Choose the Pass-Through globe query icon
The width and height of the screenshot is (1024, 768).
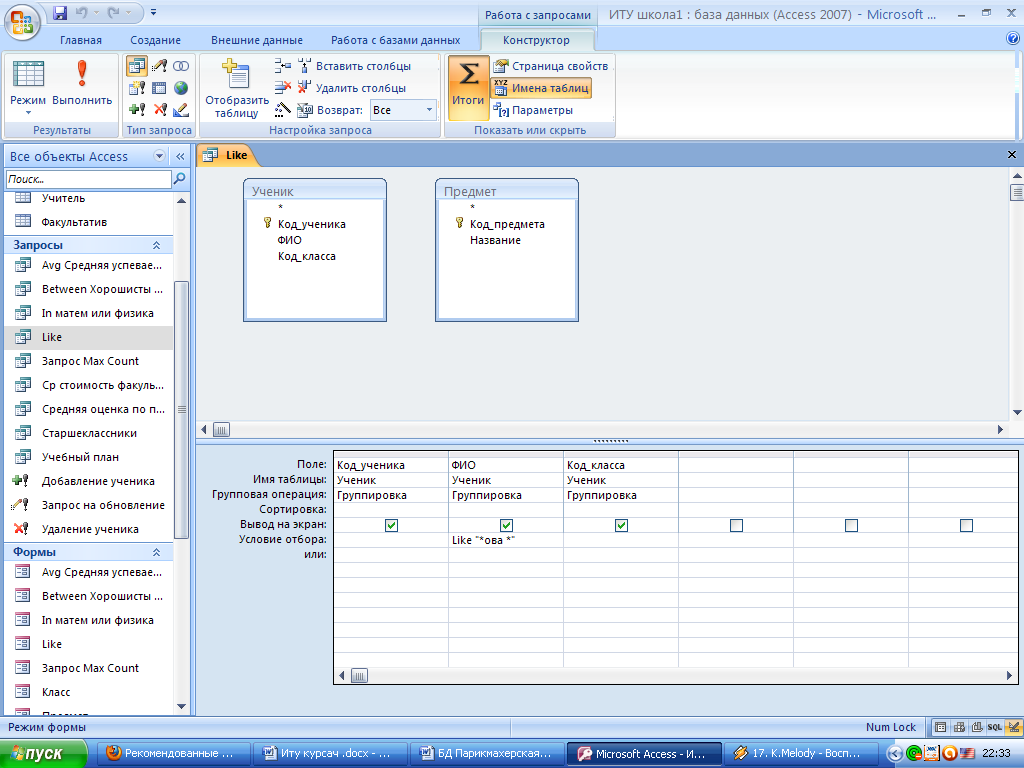pos(181,88)
